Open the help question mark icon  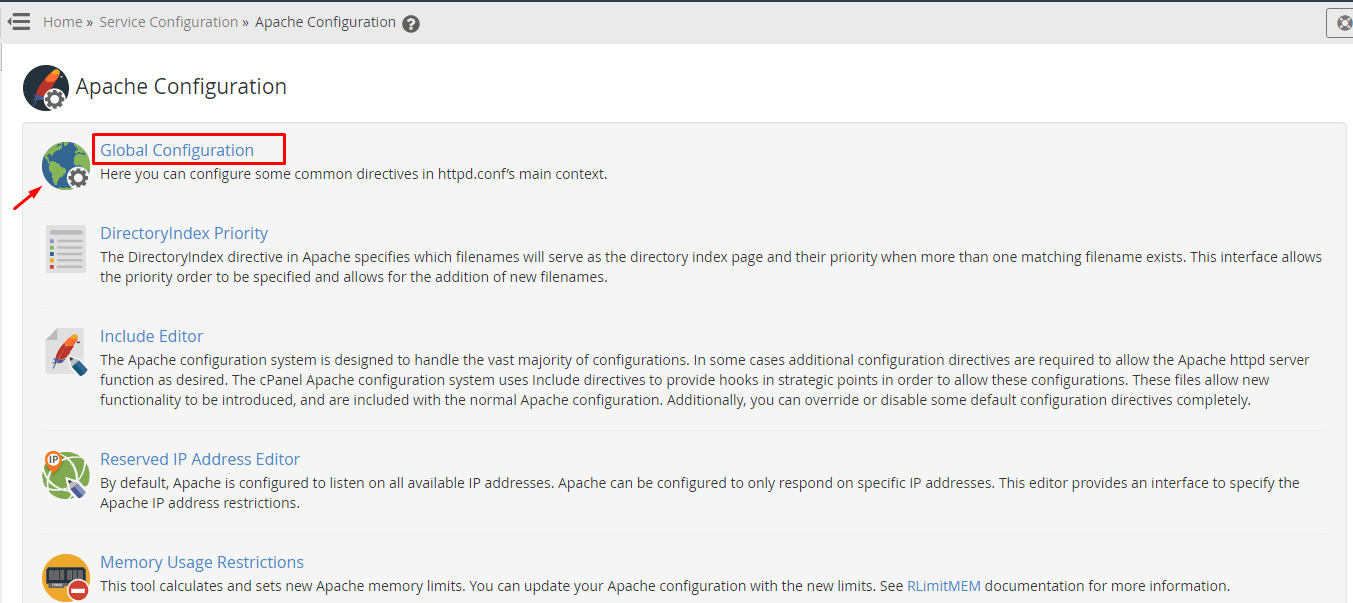[411, 24]
